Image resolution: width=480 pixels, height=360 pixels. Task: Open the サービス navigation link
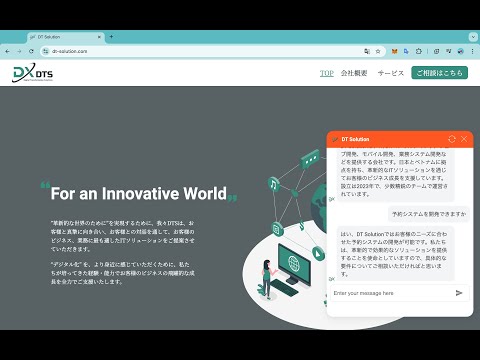391,73
